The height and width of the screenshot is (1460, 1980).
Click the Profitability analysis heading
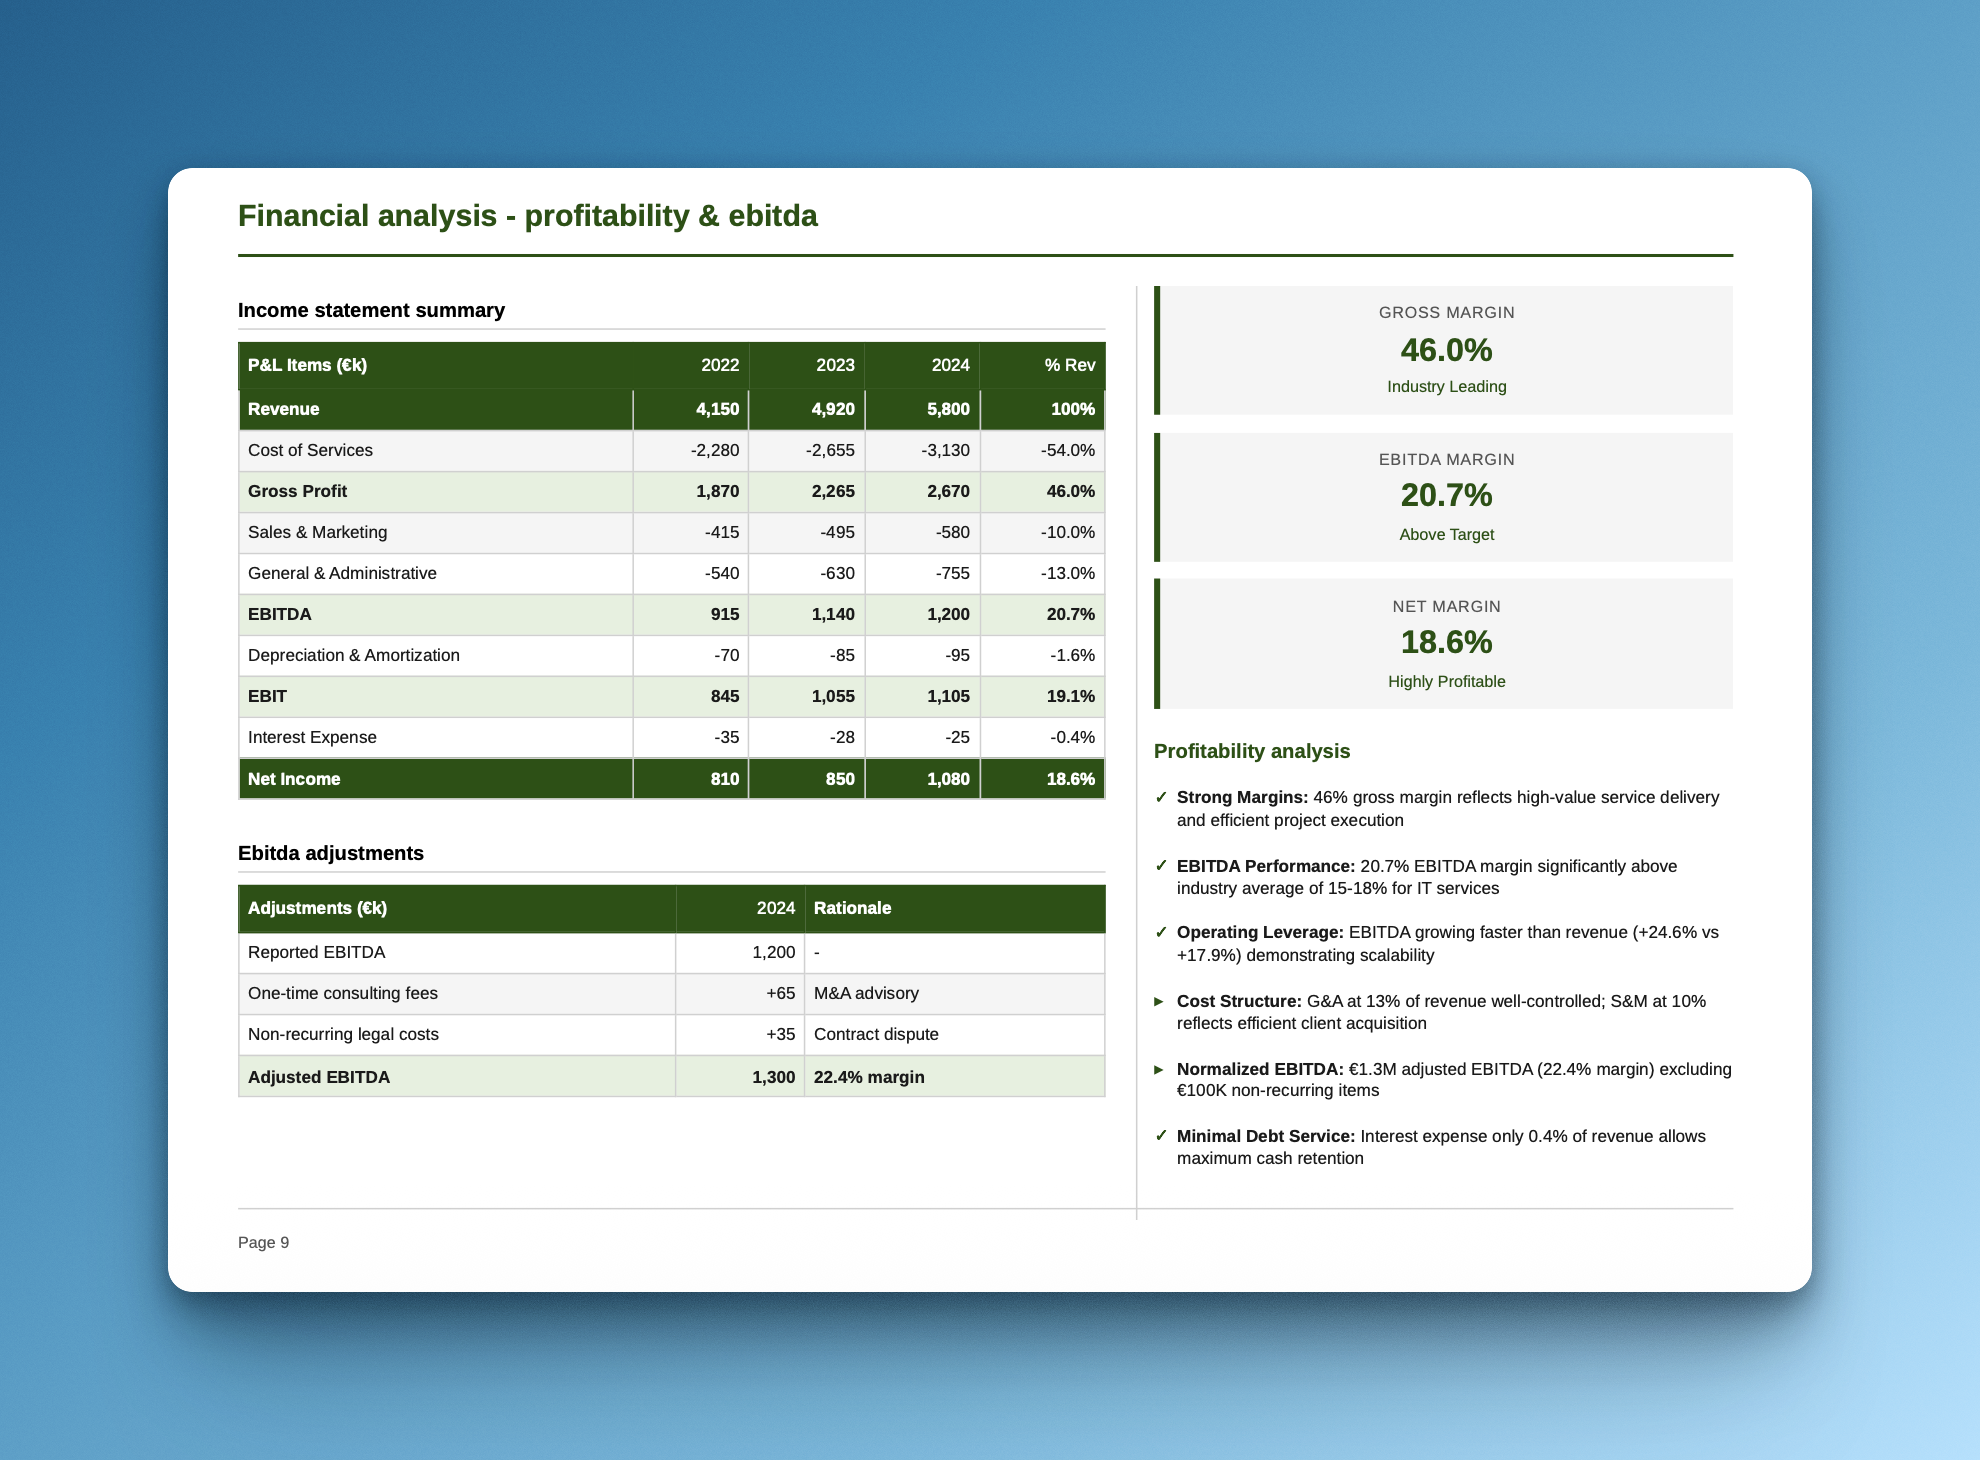click(1252, 751)
